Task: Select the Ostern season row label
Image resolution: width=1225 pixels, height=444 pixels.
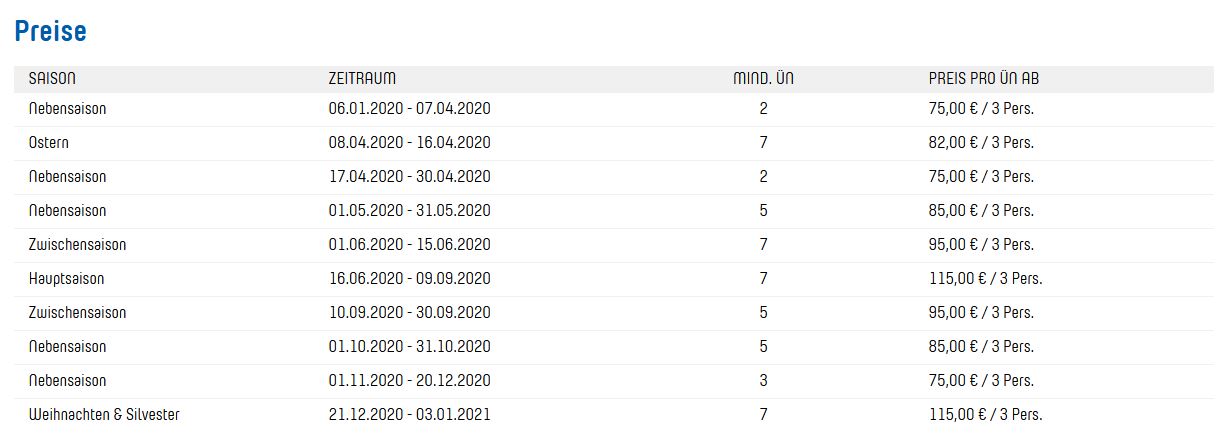Action: click(x=49, y=143)
